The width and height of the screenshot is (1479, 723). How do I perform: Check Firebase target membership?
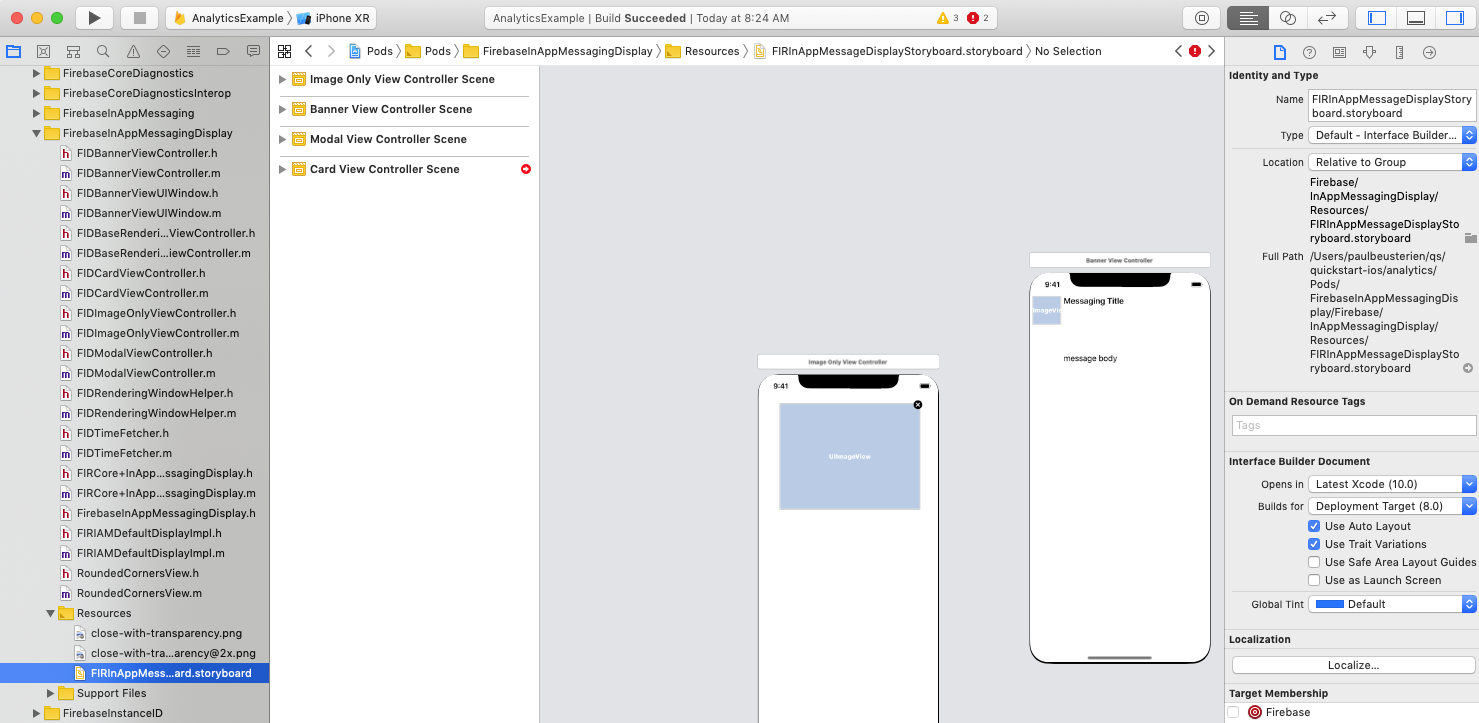(x=1233, y=712)
